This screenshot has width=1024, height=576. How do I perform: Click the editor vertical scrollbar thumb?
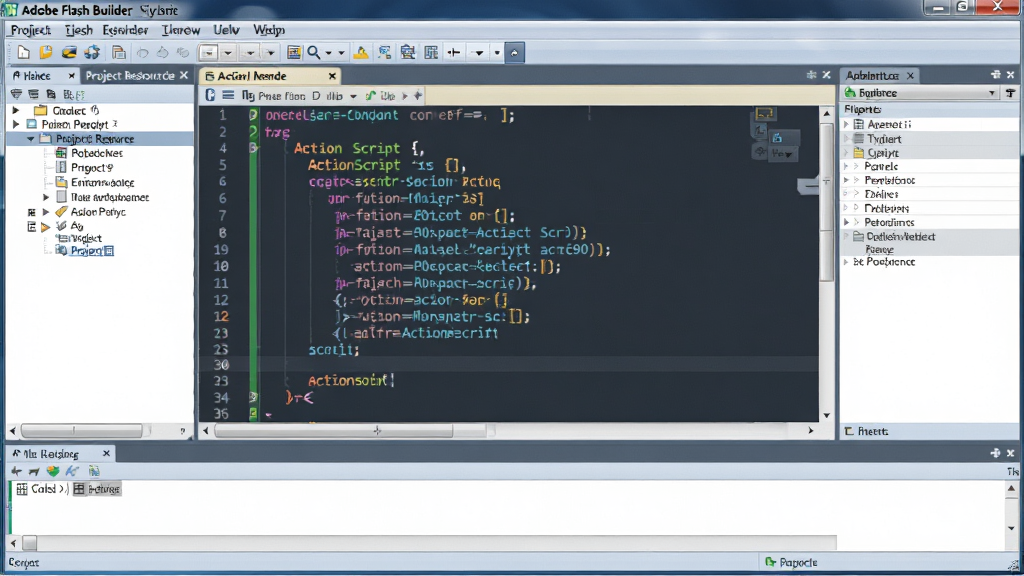click(x=826, y=202)
